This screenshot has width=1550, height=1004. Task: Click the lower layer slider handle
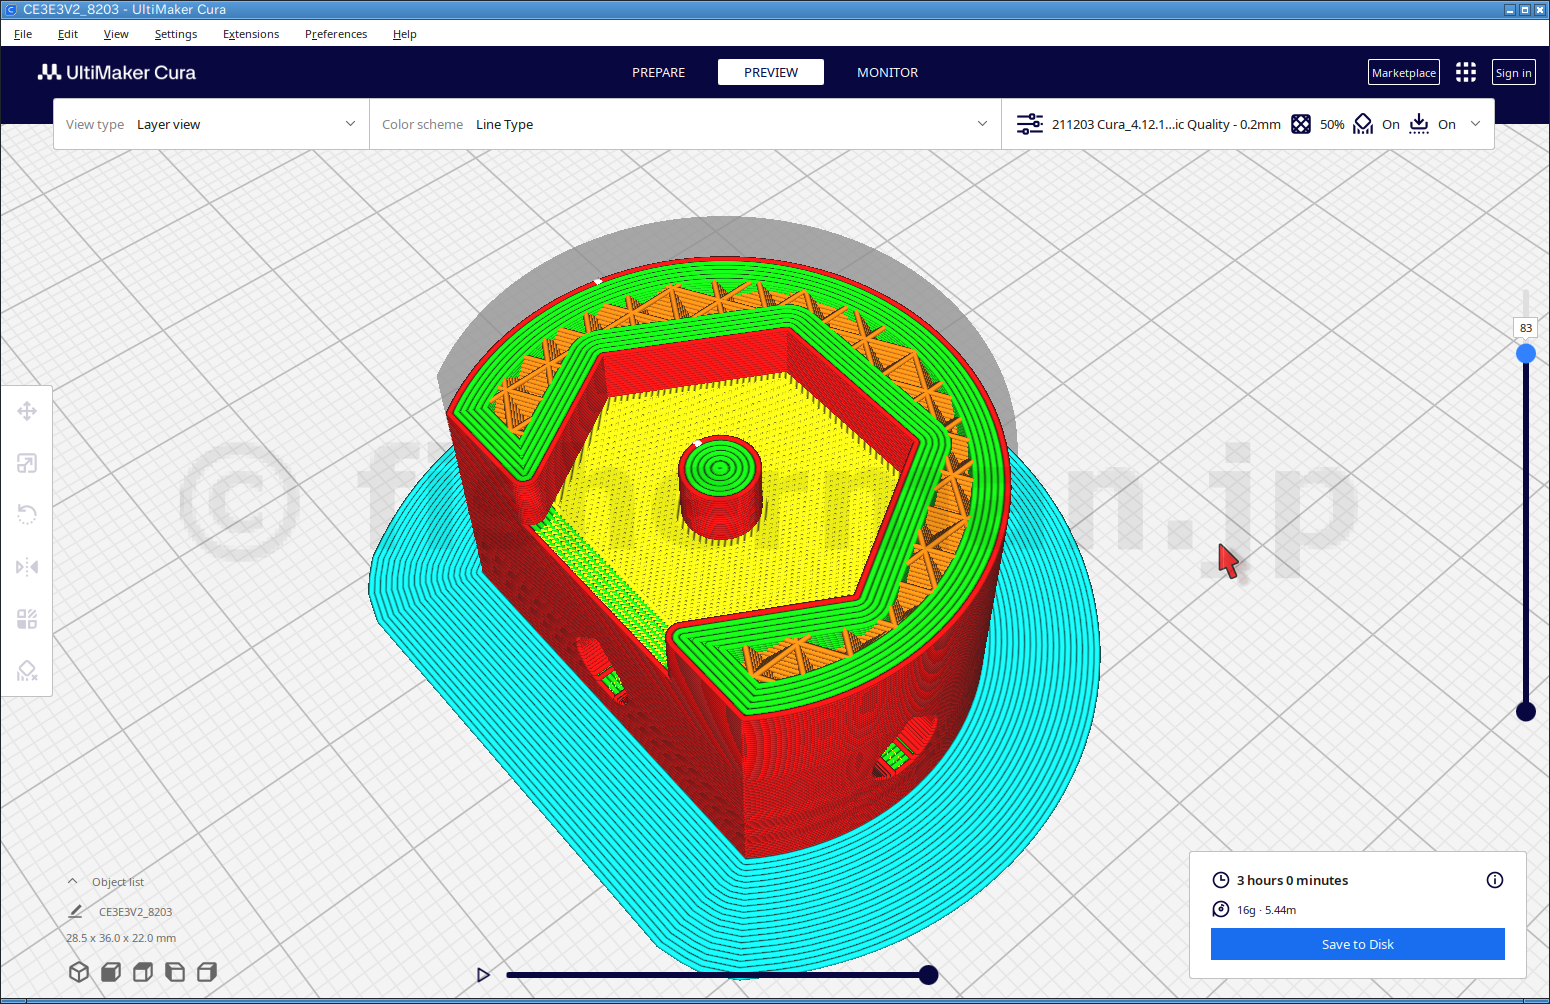point(1526,711)
